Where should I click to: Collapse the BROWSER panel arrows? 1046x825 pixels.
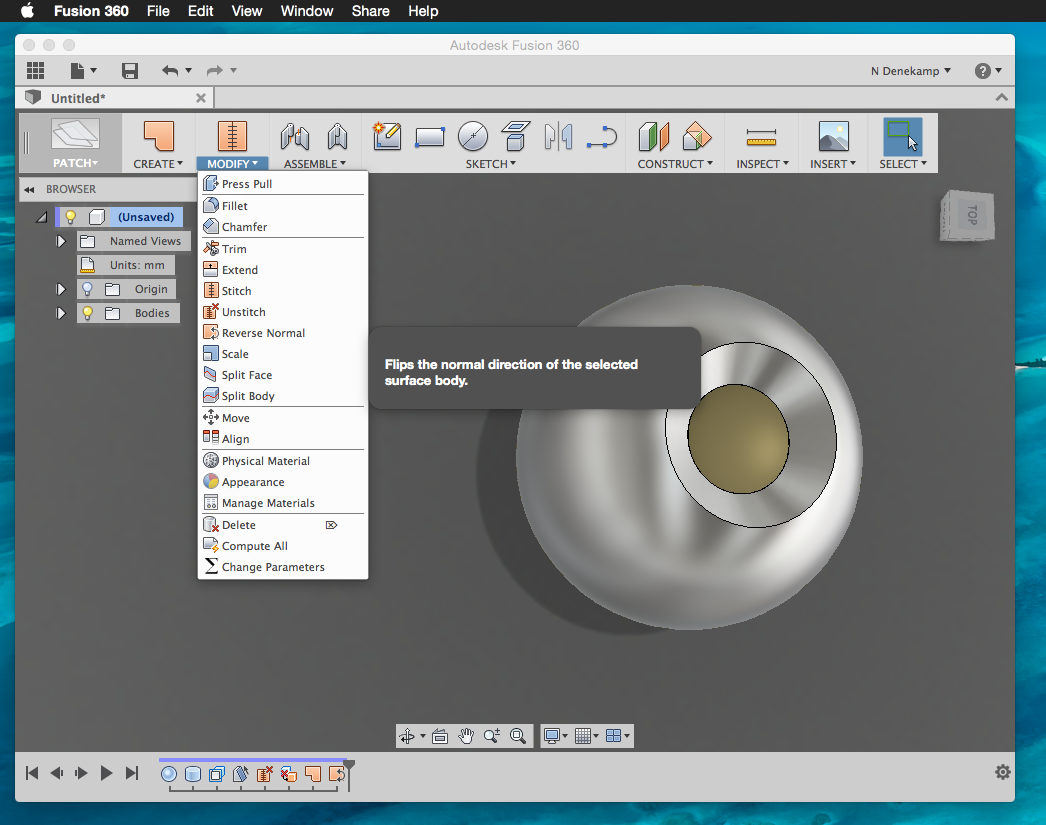coord(29,189)
